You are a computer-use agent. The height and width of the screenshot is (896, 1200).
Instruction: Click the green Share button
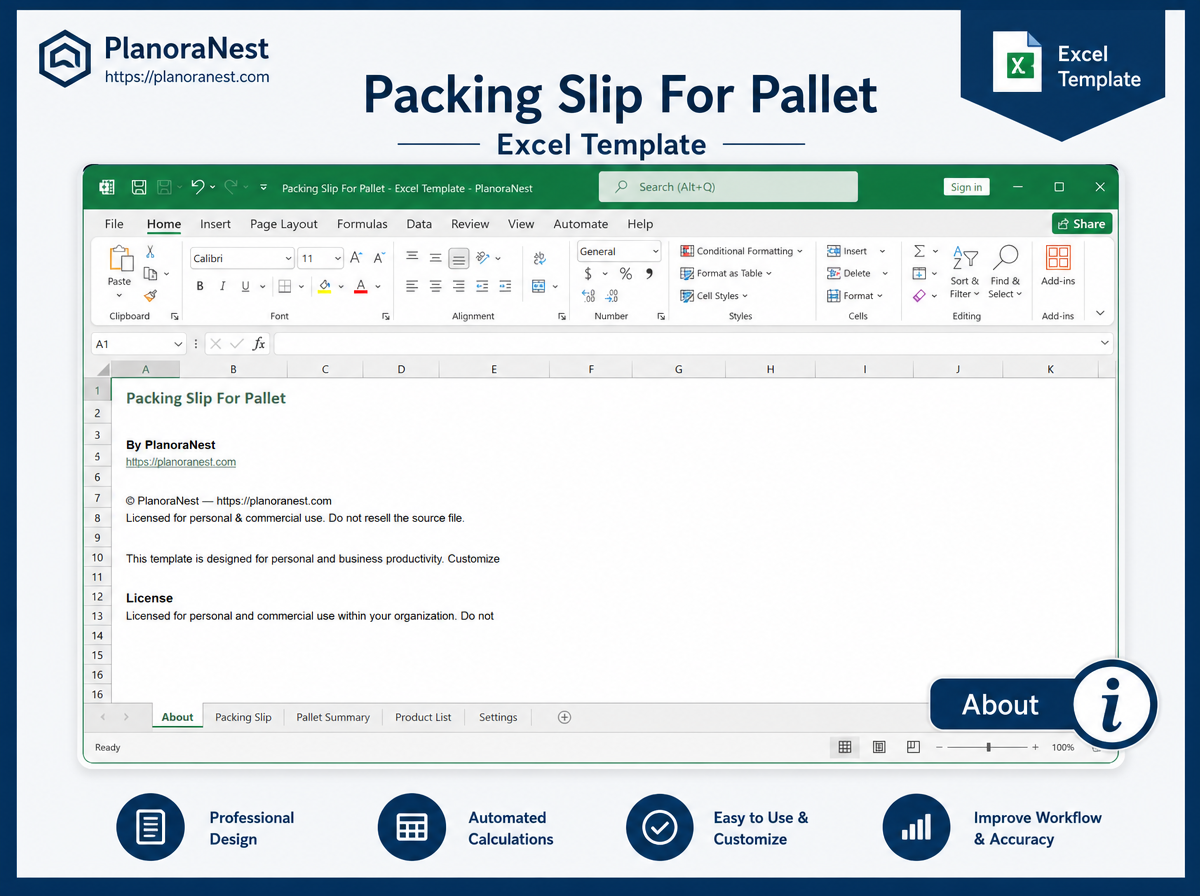pyautogui.click(x=1082, y=224)
